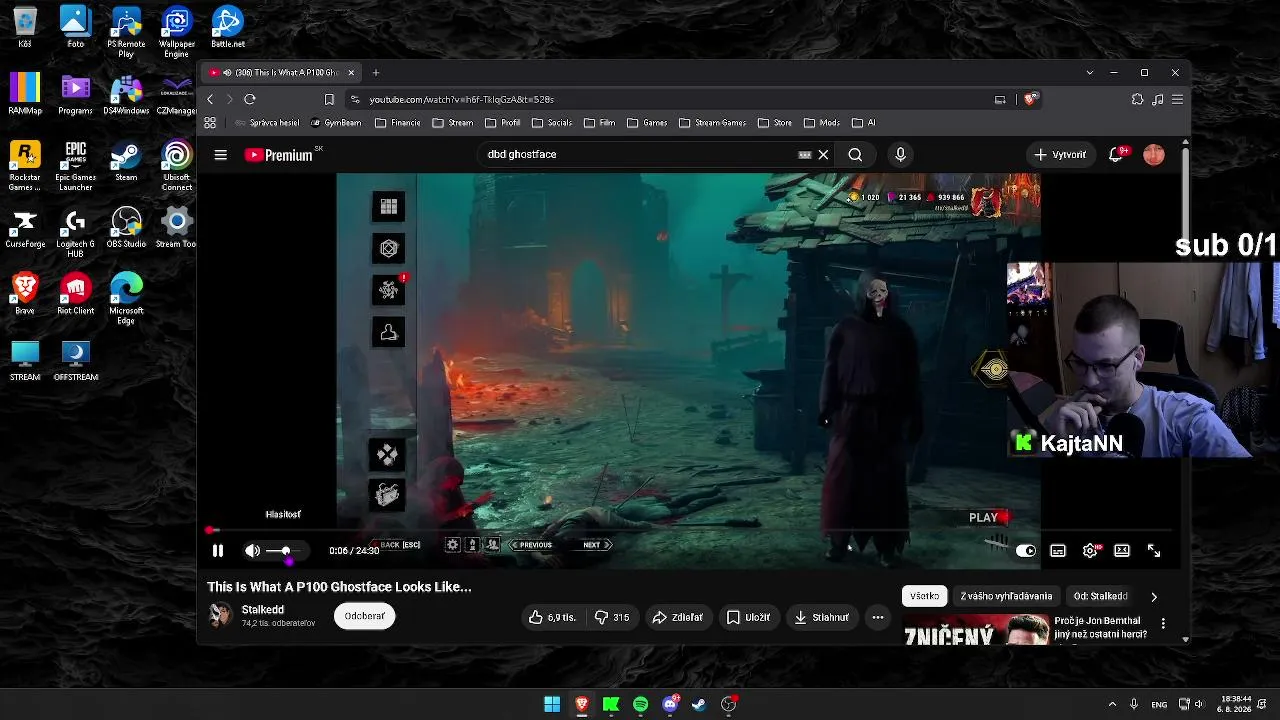
Task: Clear the YouTube search query
Action: [x=823, y=155]
